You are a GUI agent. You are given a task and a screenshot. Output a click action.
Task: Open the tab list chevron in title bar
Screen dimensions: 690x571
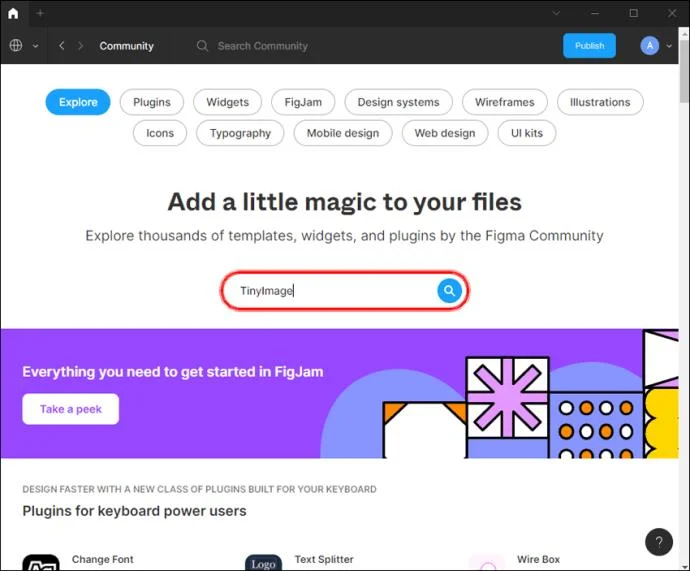tap(556, 13)
